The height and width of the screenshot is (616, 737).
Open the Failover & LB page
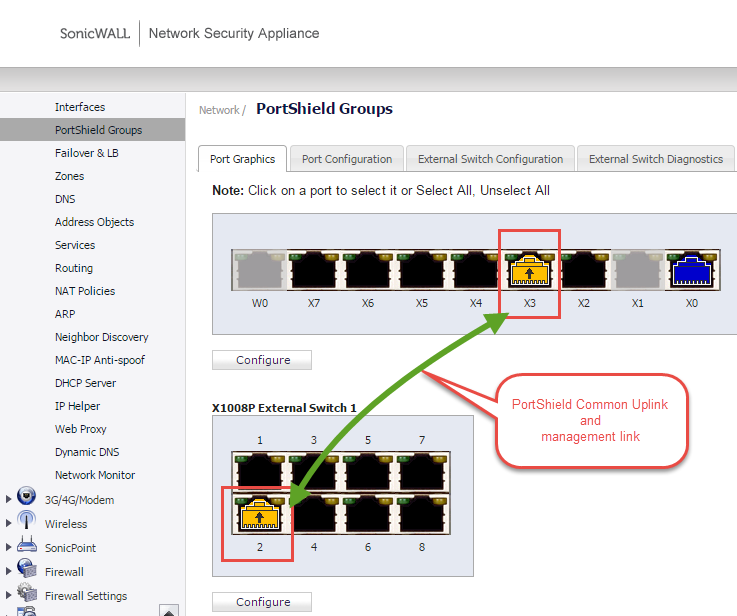[86, 153]
